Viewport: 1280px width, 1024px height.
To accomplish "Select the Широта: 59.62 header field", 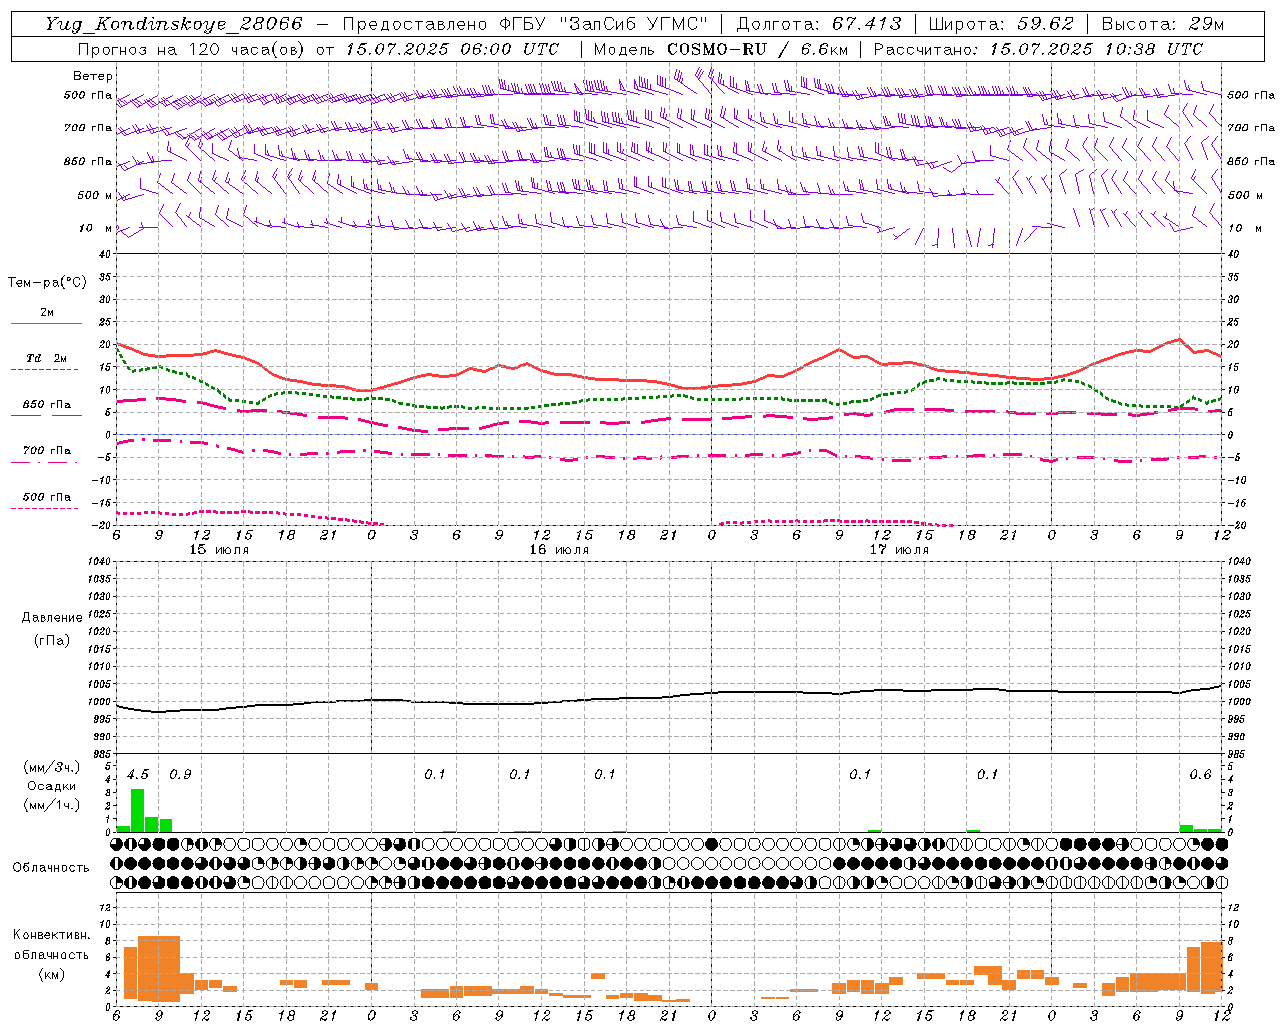I will 1001,24.
